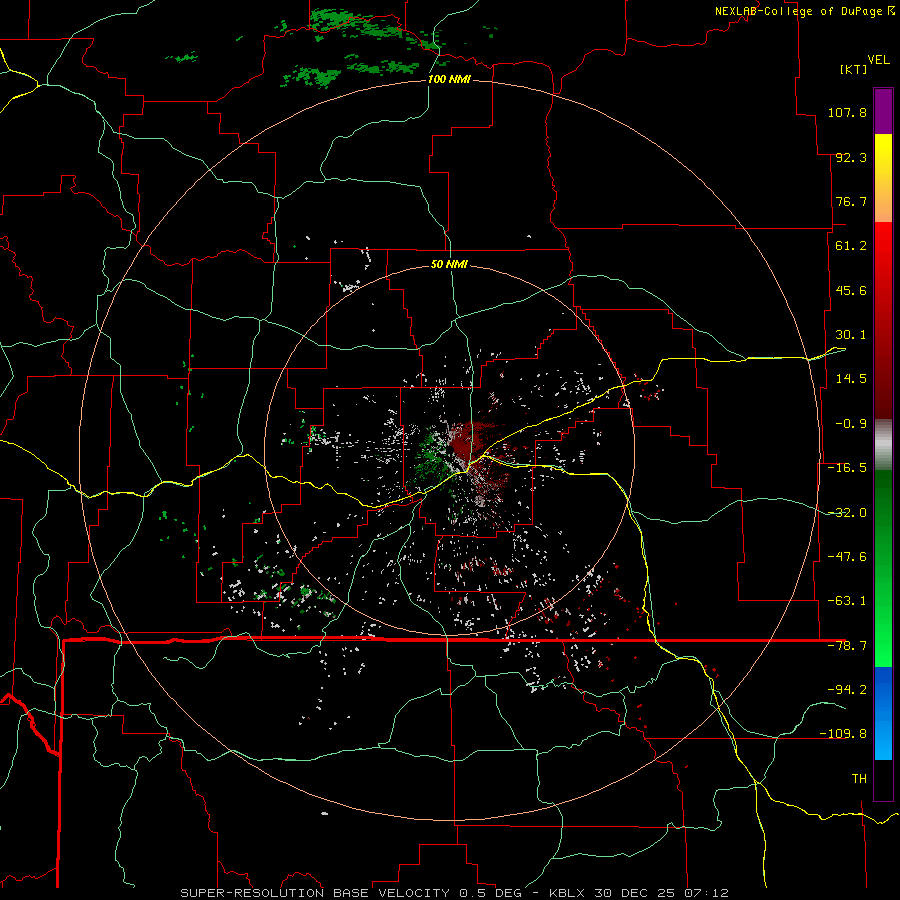Click the red segment of the color bar
Screen dimensions: 900x900
[x=883, y=320]
